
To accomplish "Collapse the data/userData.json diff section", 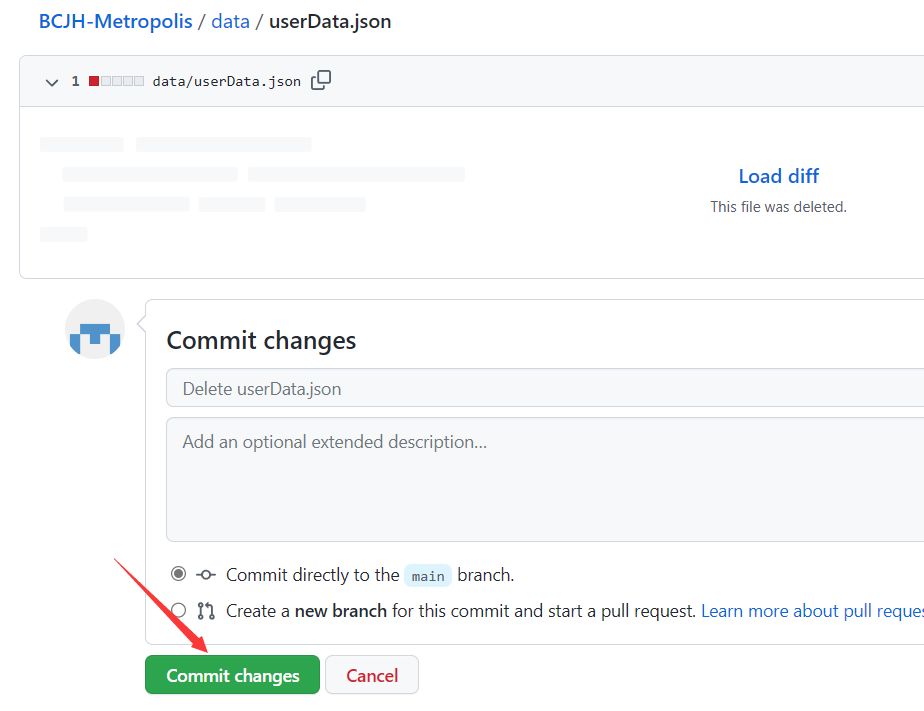I will click(52, 82).
